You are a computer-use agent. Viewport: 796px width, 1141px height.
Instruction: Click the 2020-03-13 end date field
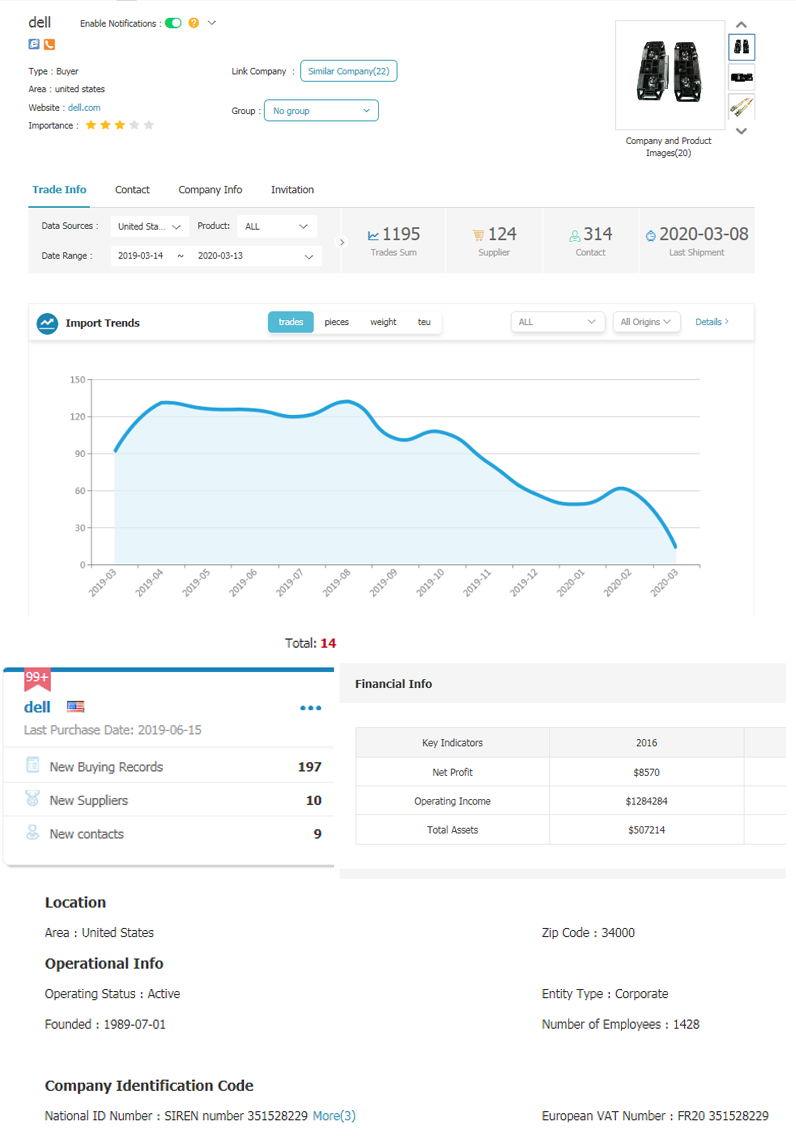[x=220, y=256]
